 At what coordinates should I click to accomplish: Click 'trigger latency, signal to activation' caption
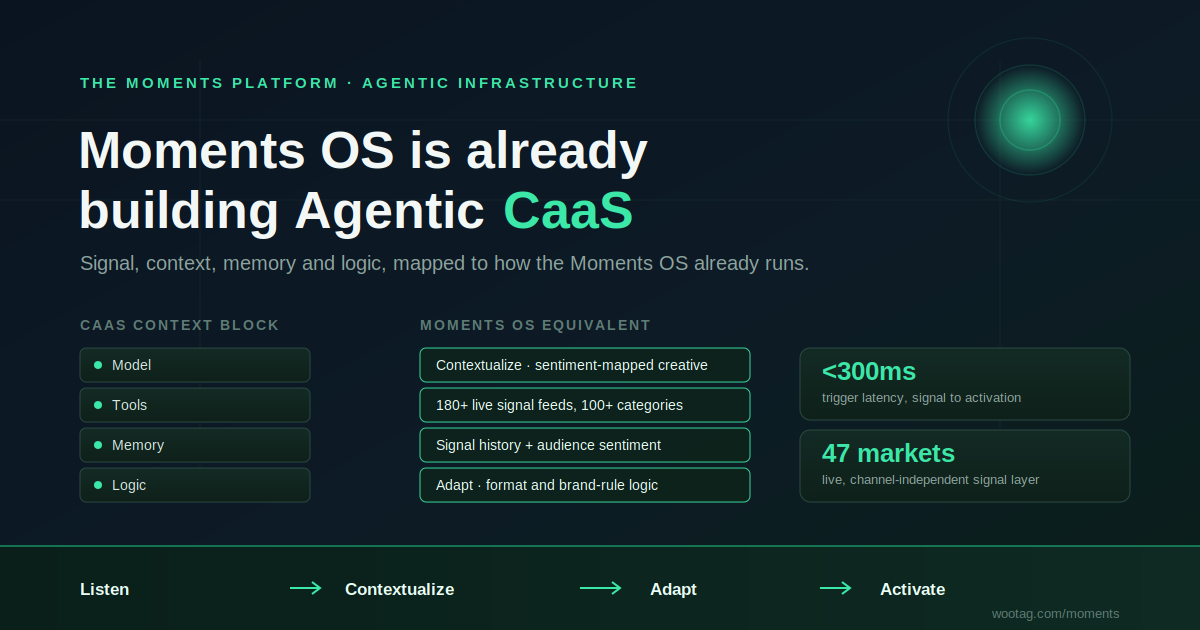pos(921,398)
